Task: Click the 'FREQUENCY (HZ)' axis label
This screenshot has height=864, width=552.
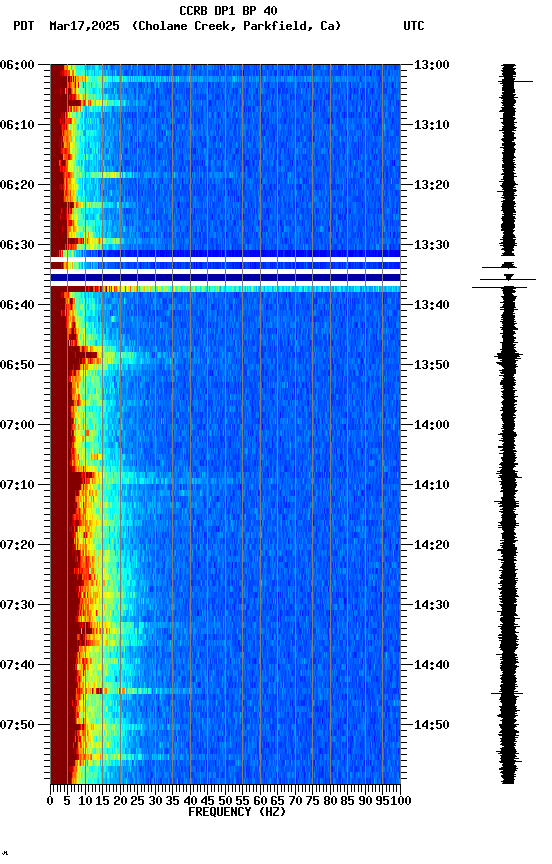Action: click(237, 812)
